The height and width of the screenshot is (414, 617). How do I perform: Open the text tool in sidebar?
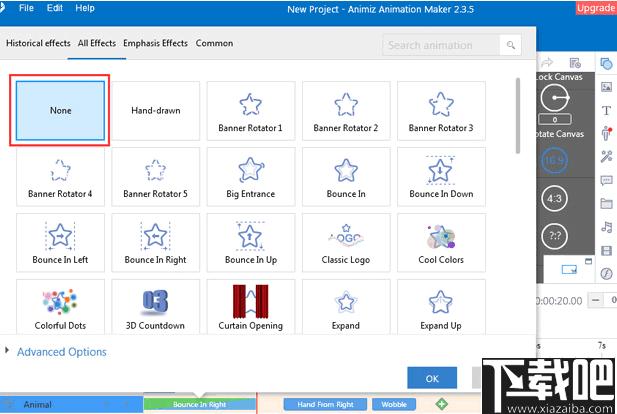coord(606,111)
